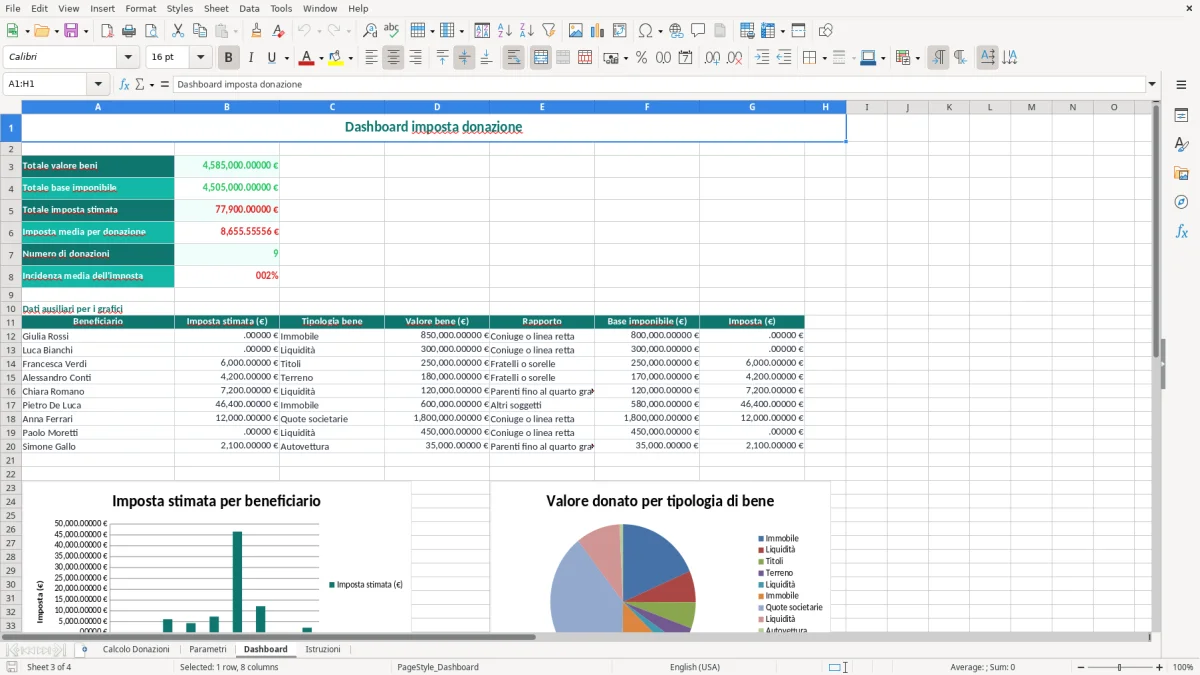Open the font name dropdown
Image resolution: width=1200 pixels, height=675 pixels.
click(x=128, y=58)
